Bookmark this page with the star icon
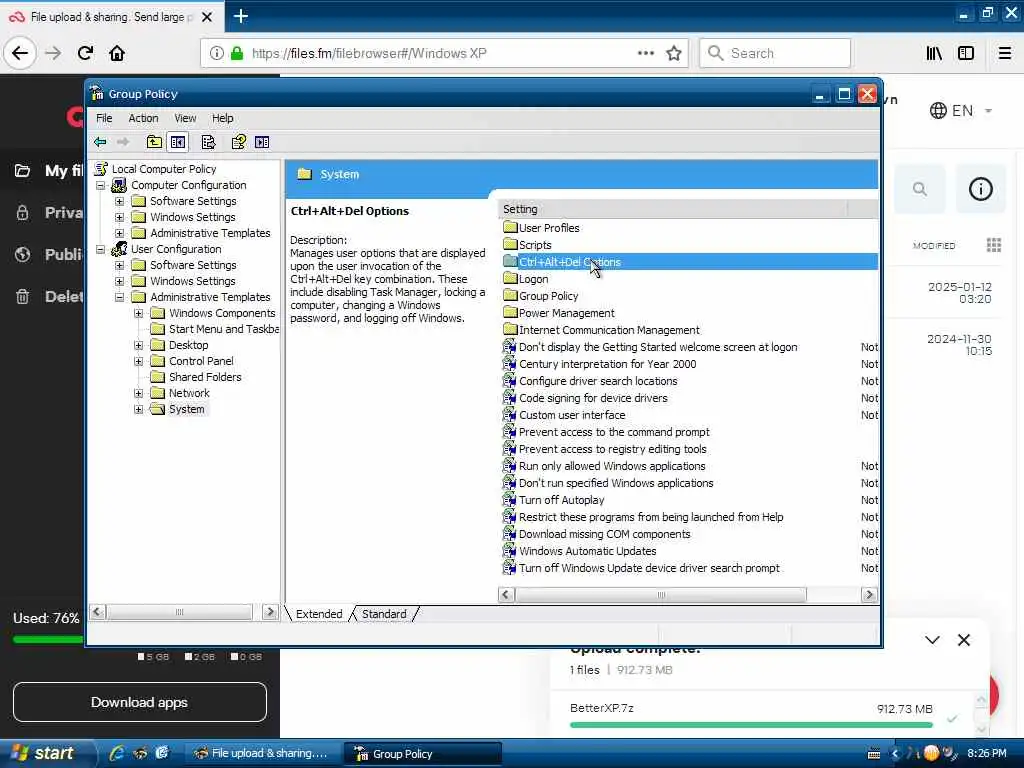Viewport: 1024px width, 768px height. click(674, 53)
